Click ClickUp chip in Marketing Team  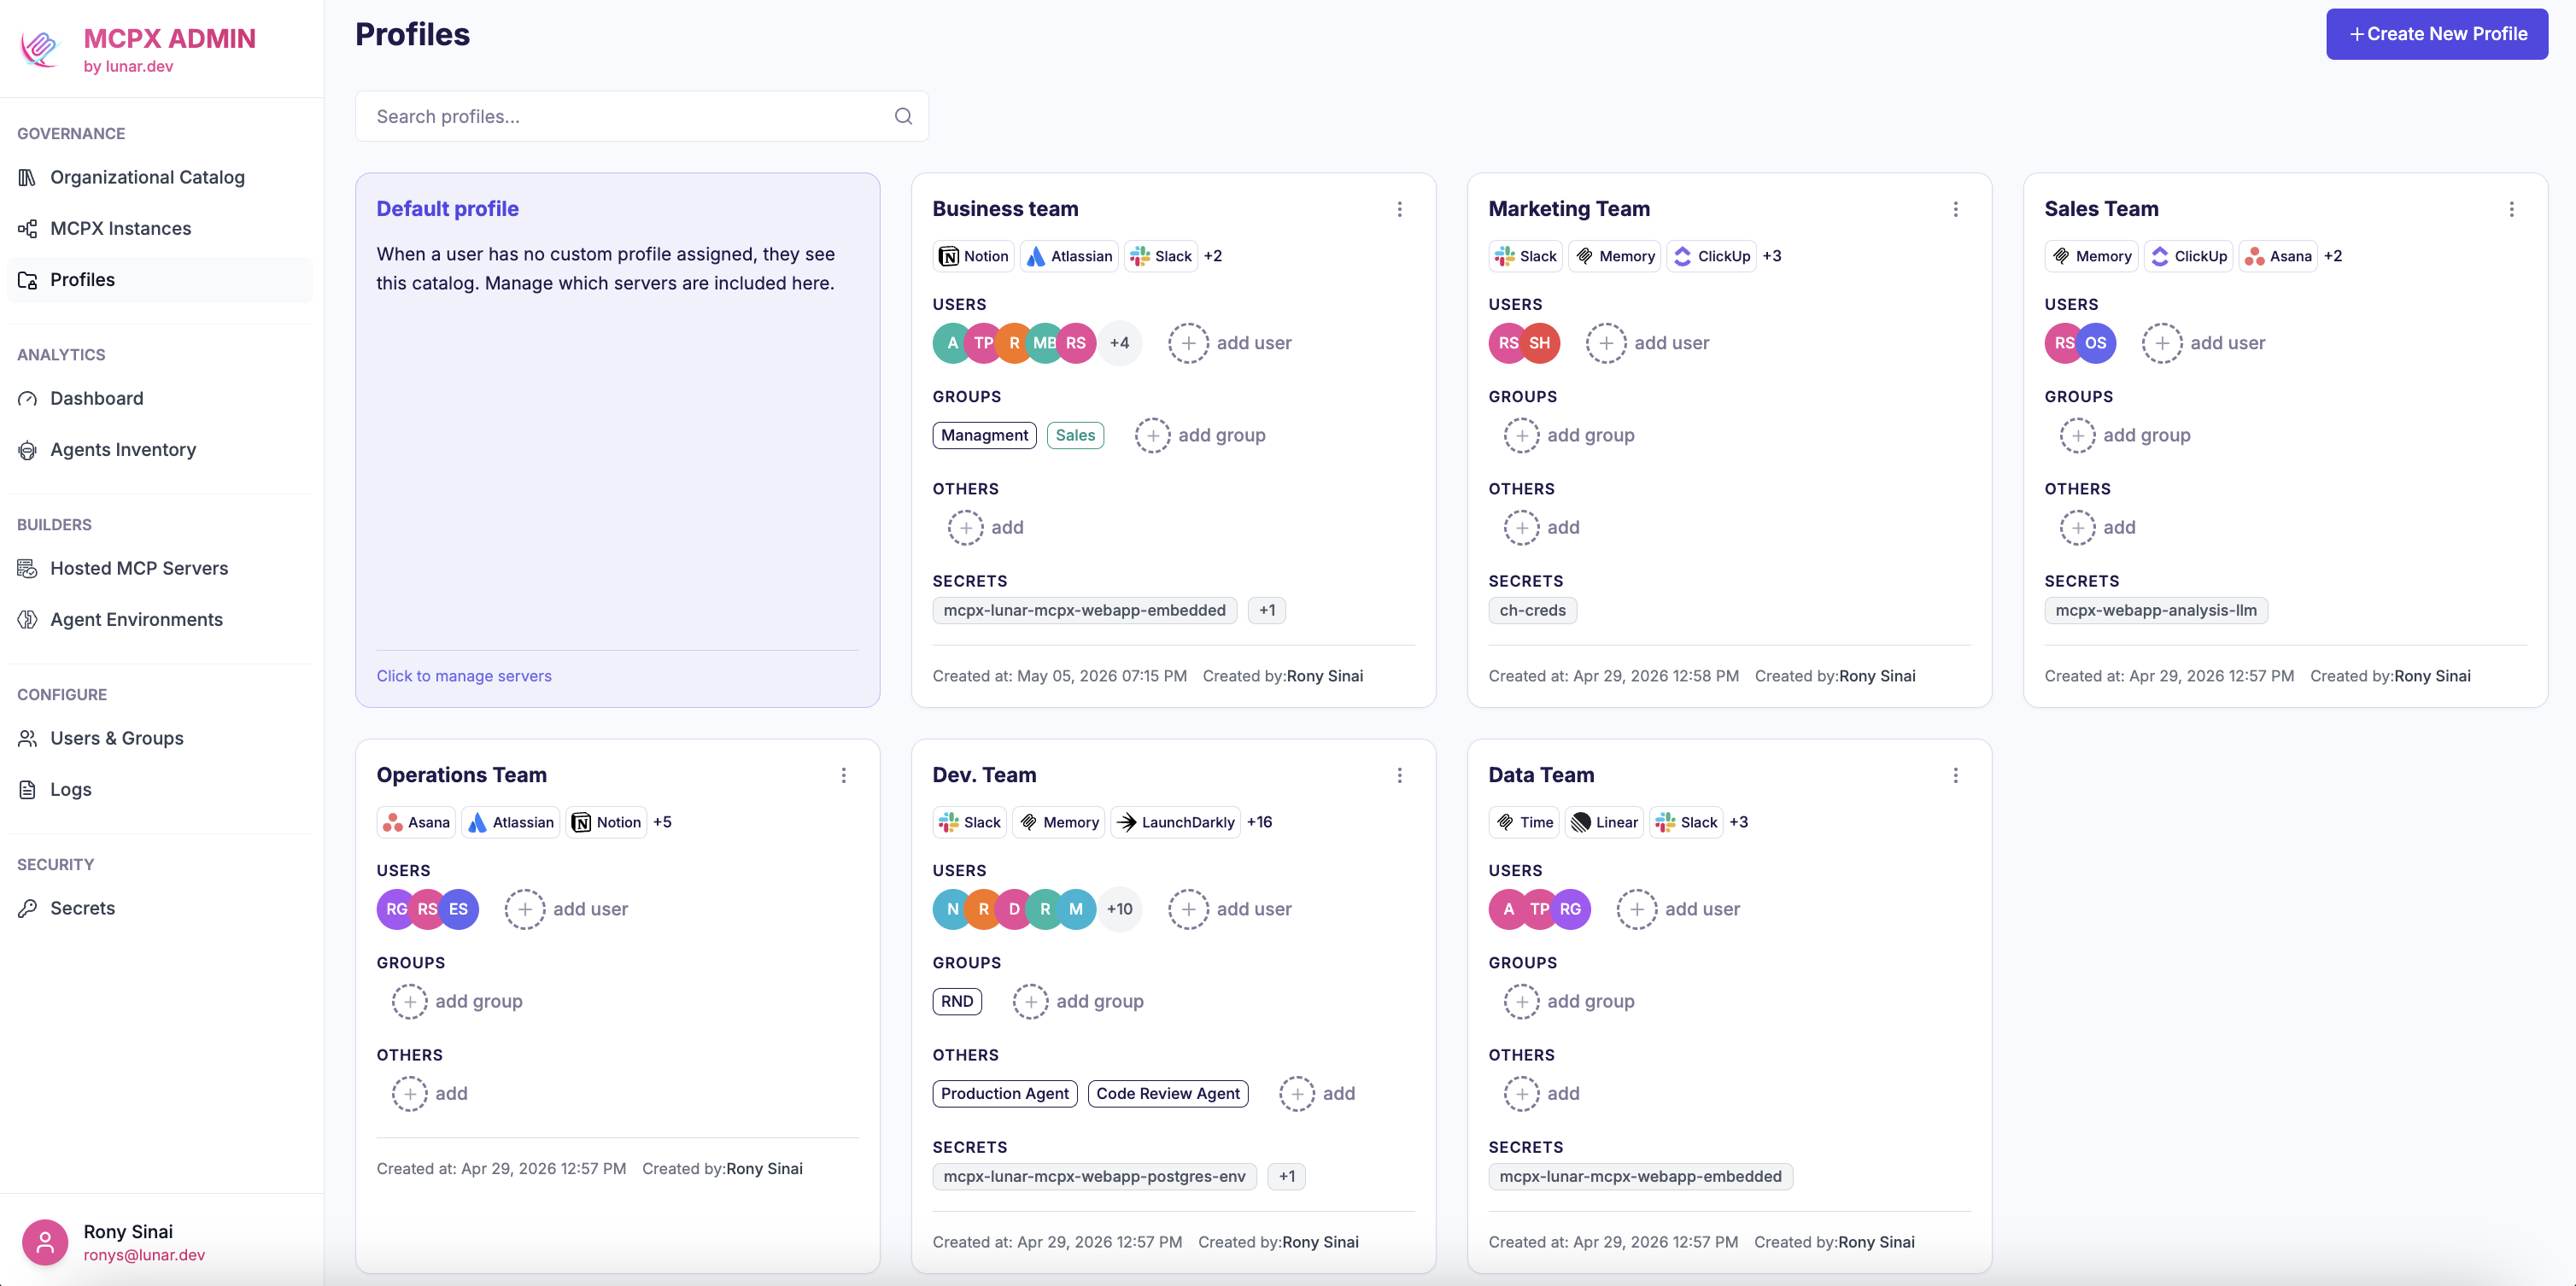click(1711, 256)
